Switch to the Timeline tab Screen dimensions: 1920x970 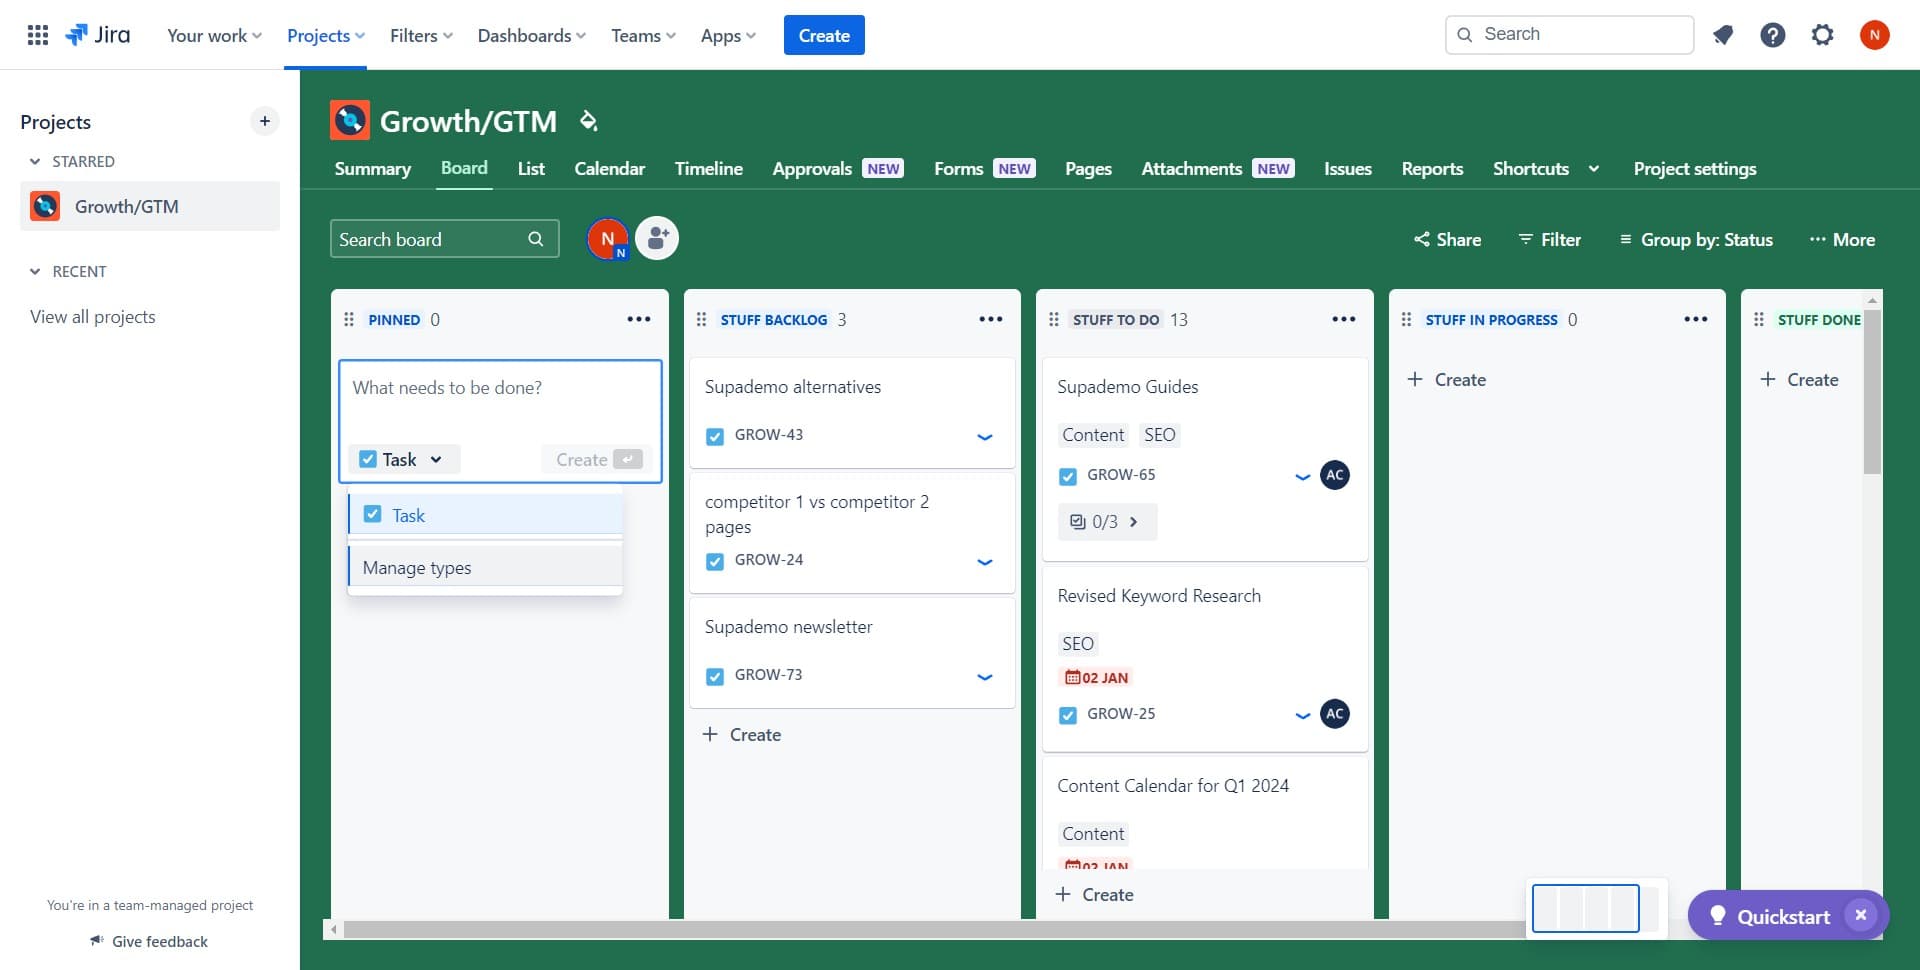[708, 168]
